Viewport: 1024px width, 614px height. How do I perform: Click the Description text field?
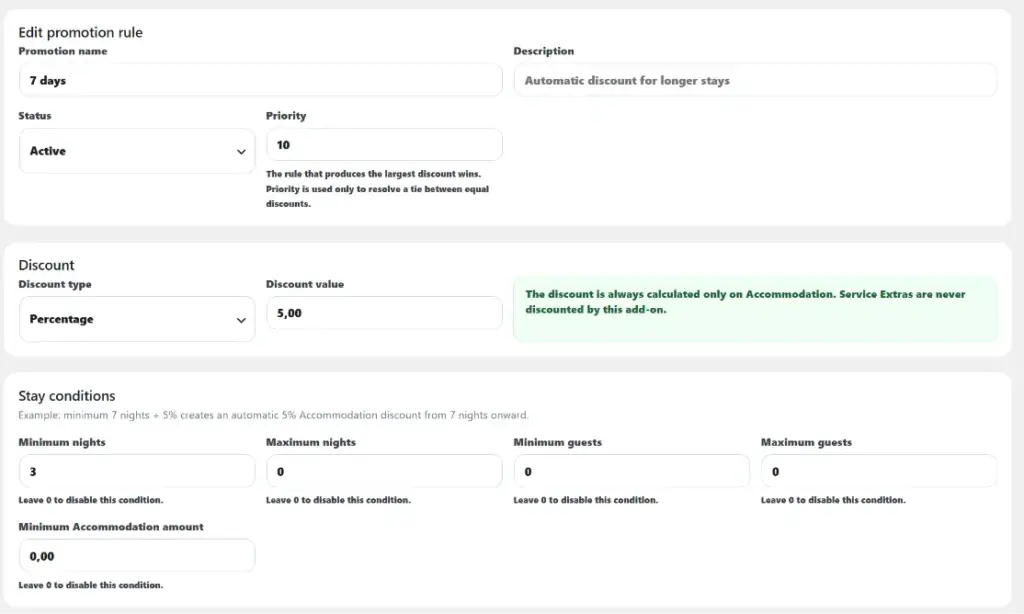click(755, 80)
